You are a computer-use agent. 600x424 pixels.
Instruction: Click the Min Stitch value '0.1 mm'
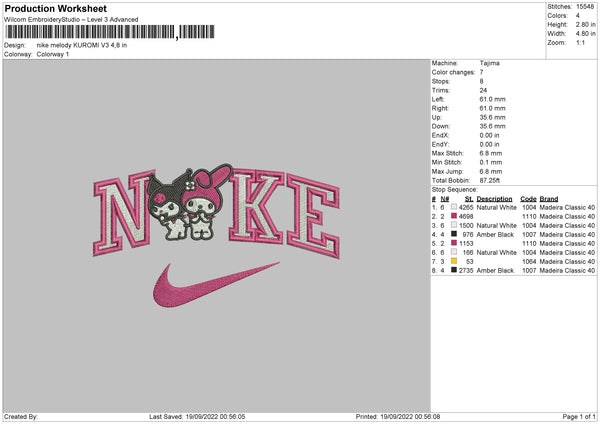pos(491,162)
